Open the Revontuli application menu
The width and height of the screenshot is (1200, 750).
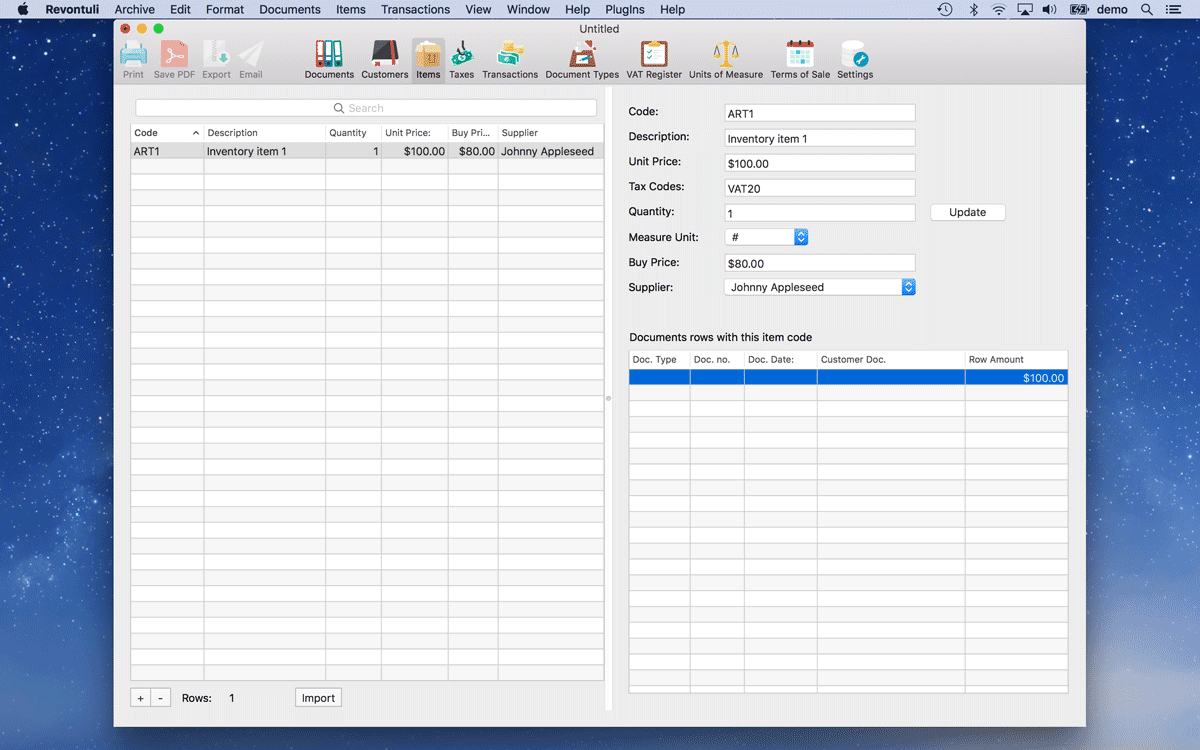click(x=72, y=9)
